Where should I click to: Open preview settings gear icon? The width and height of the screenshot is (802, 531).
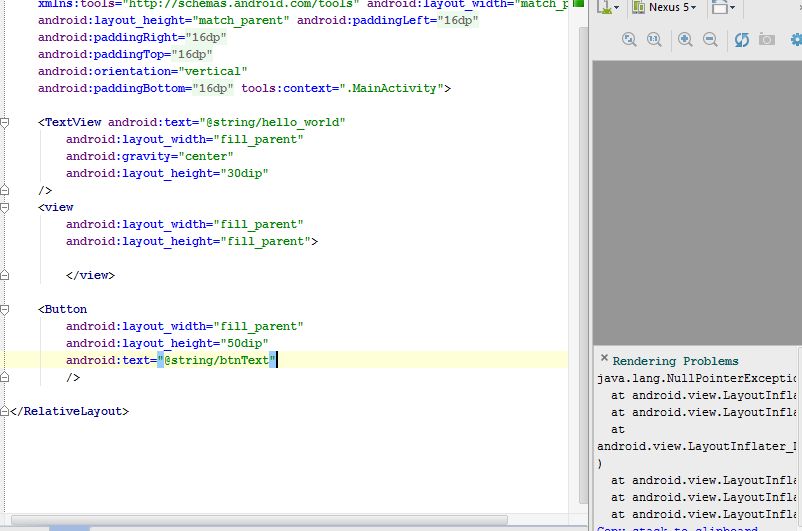coord(796,40)
